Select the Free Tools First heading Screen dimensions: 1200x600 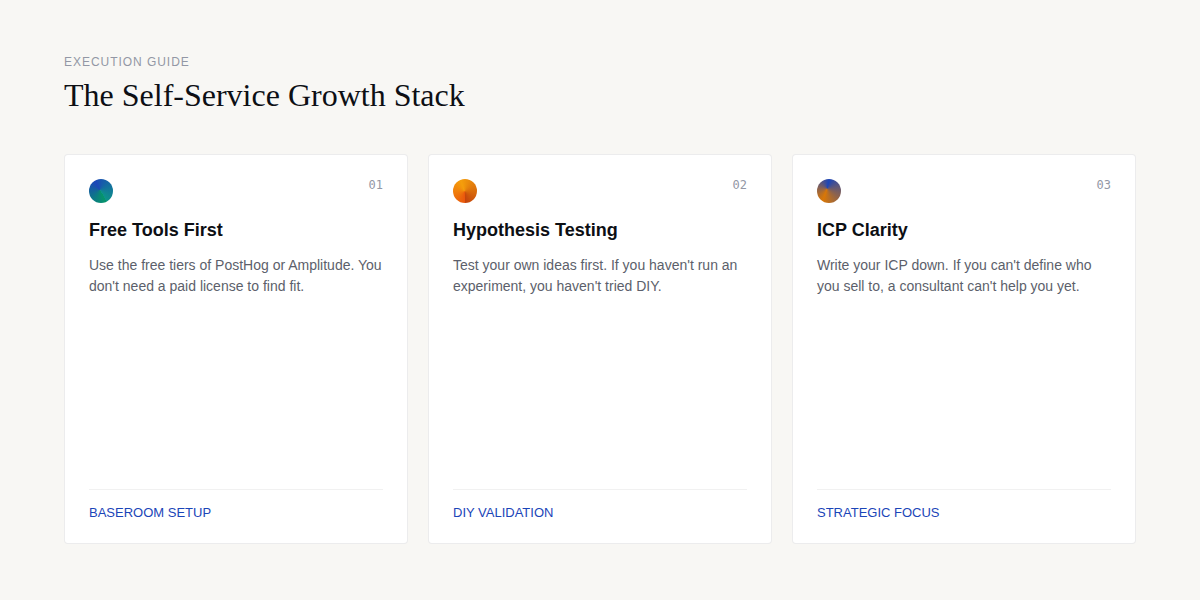pos(156,230)
